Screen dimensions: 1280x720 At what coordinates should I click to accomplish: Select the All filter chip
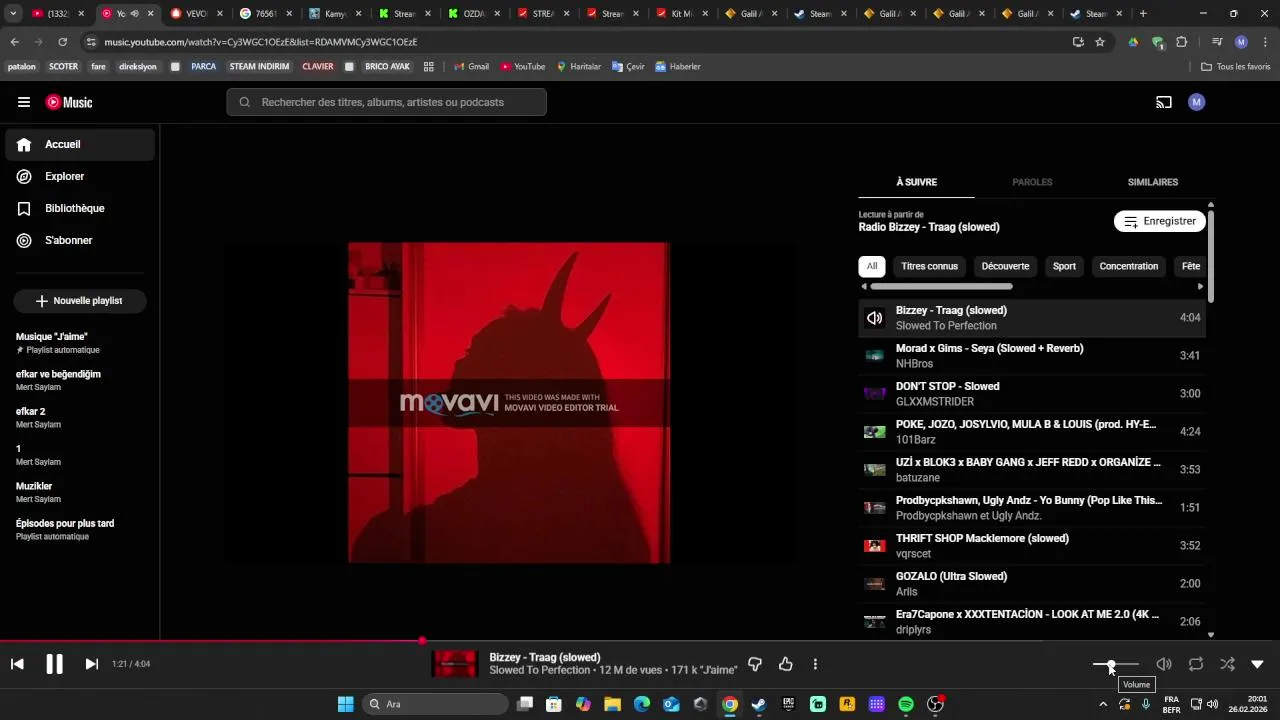coord(872,266)
